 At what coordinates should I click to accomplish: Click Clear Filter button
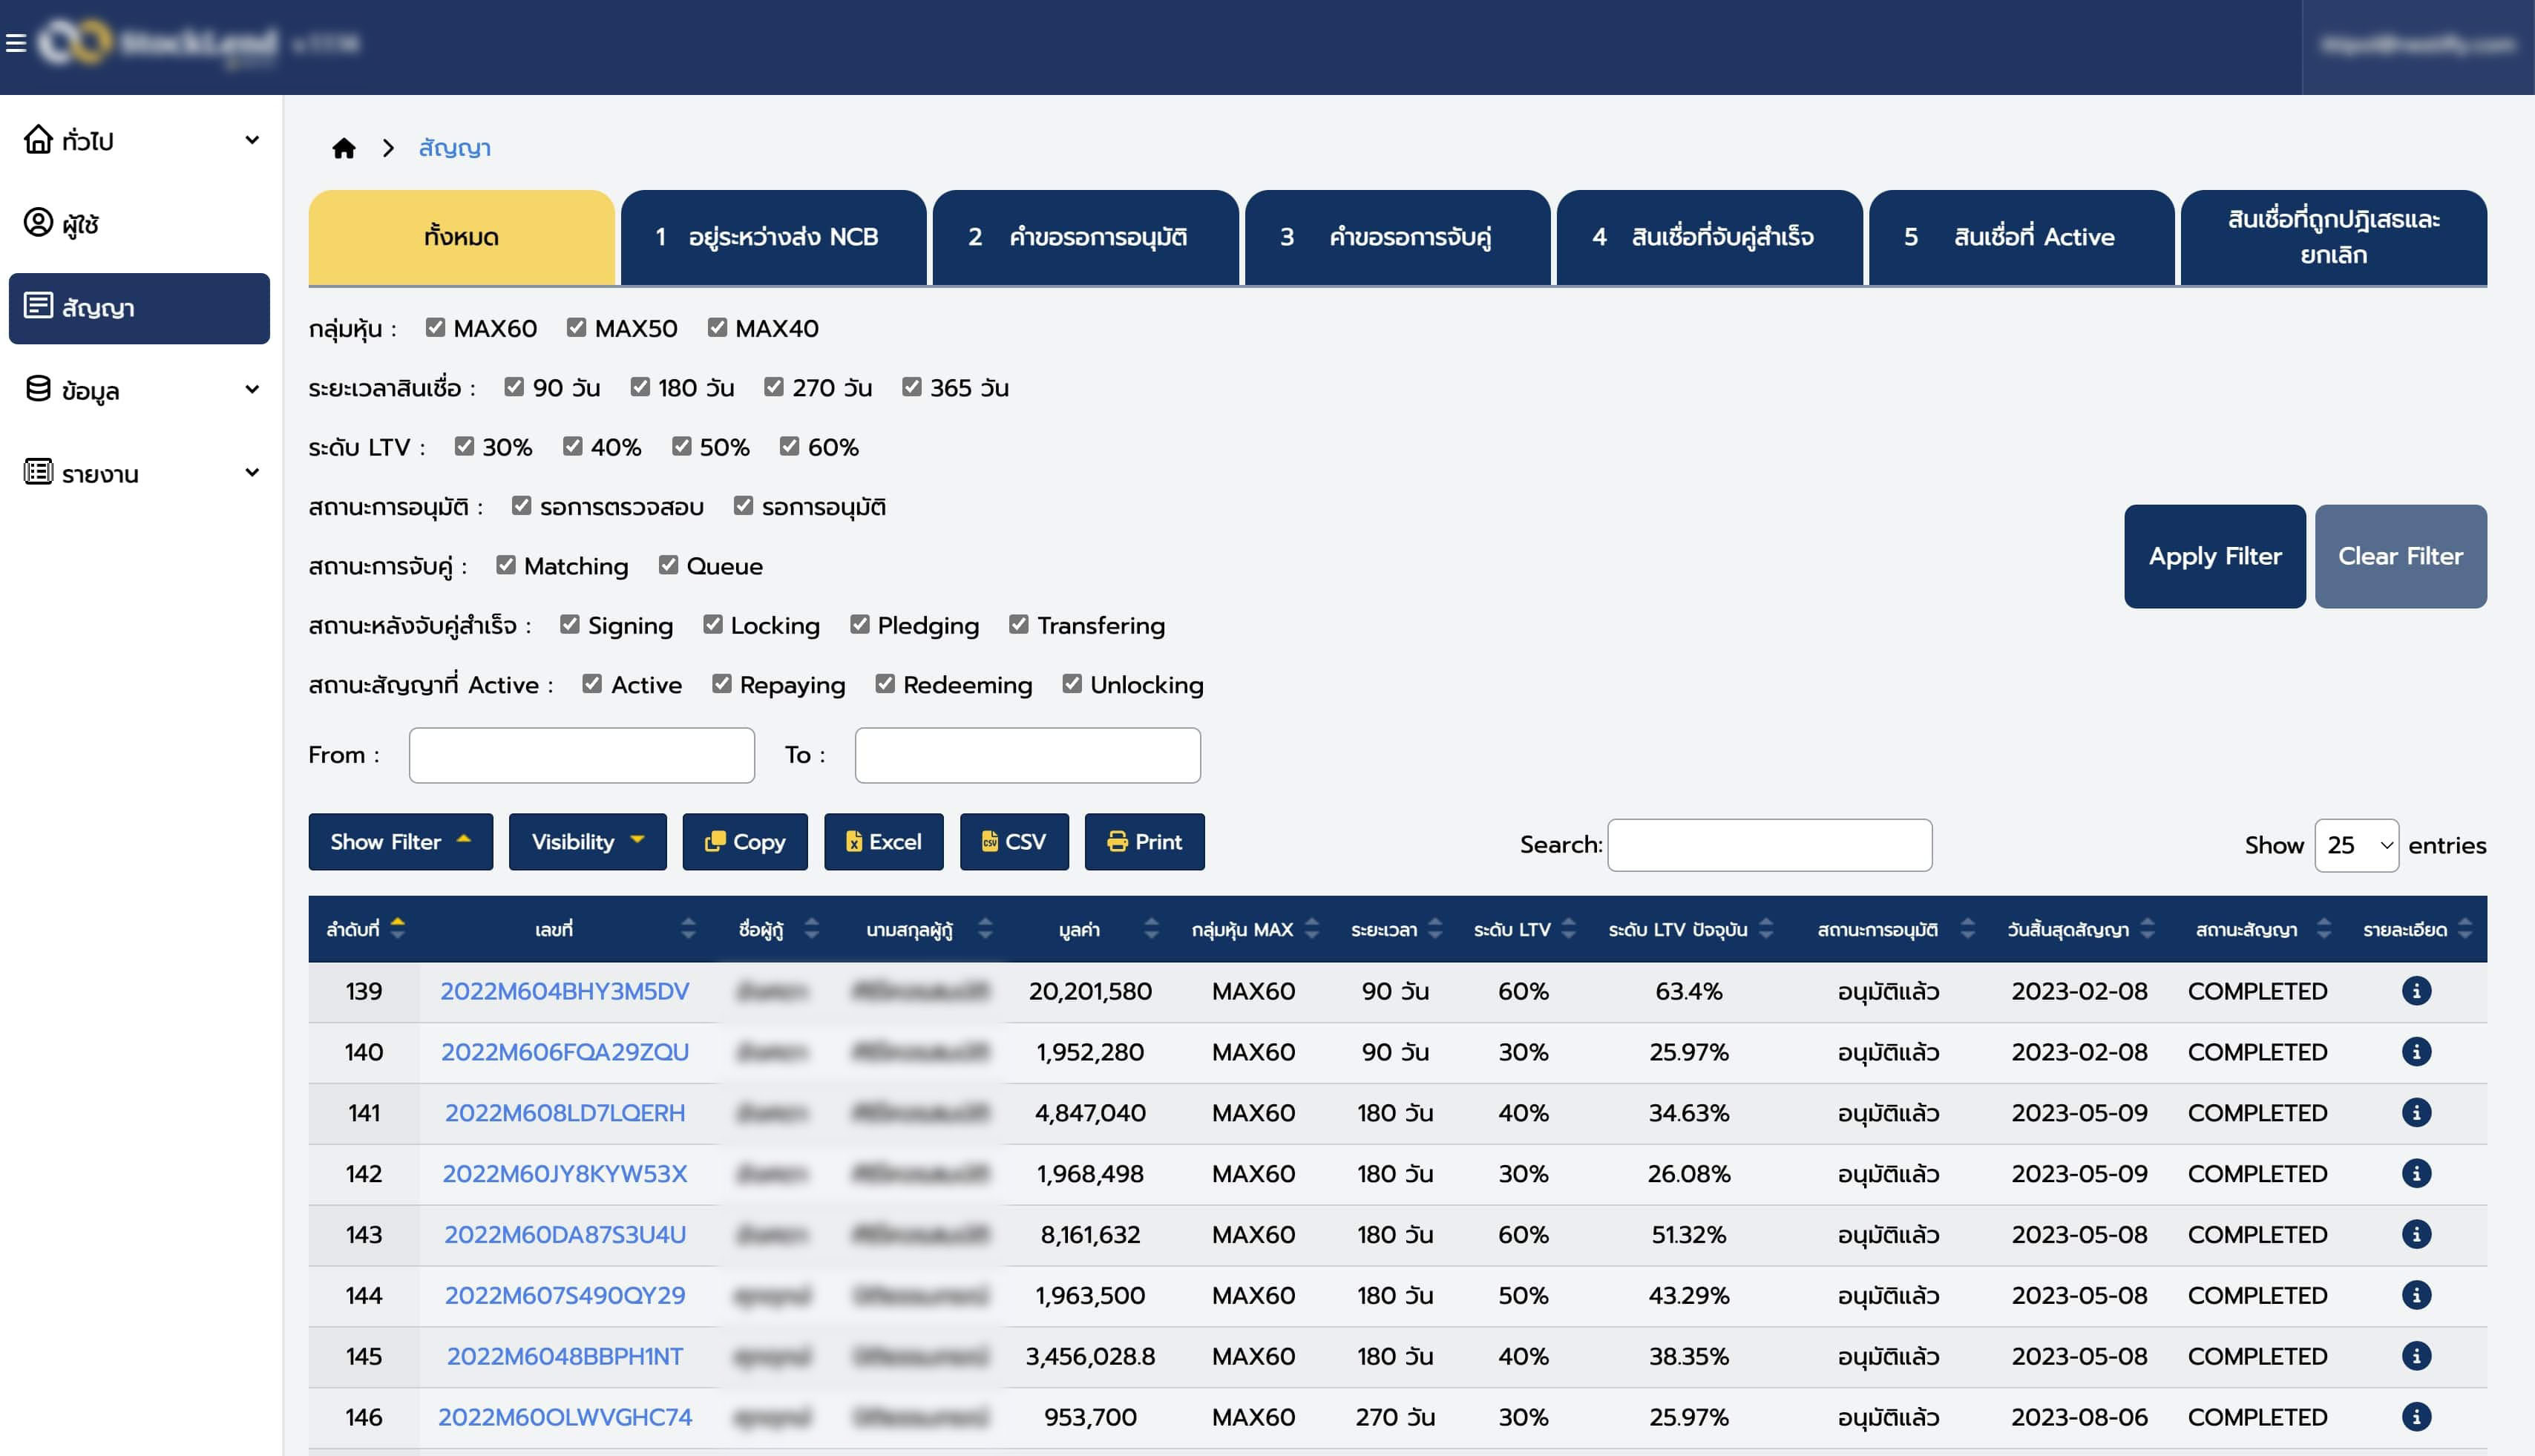2400,556
